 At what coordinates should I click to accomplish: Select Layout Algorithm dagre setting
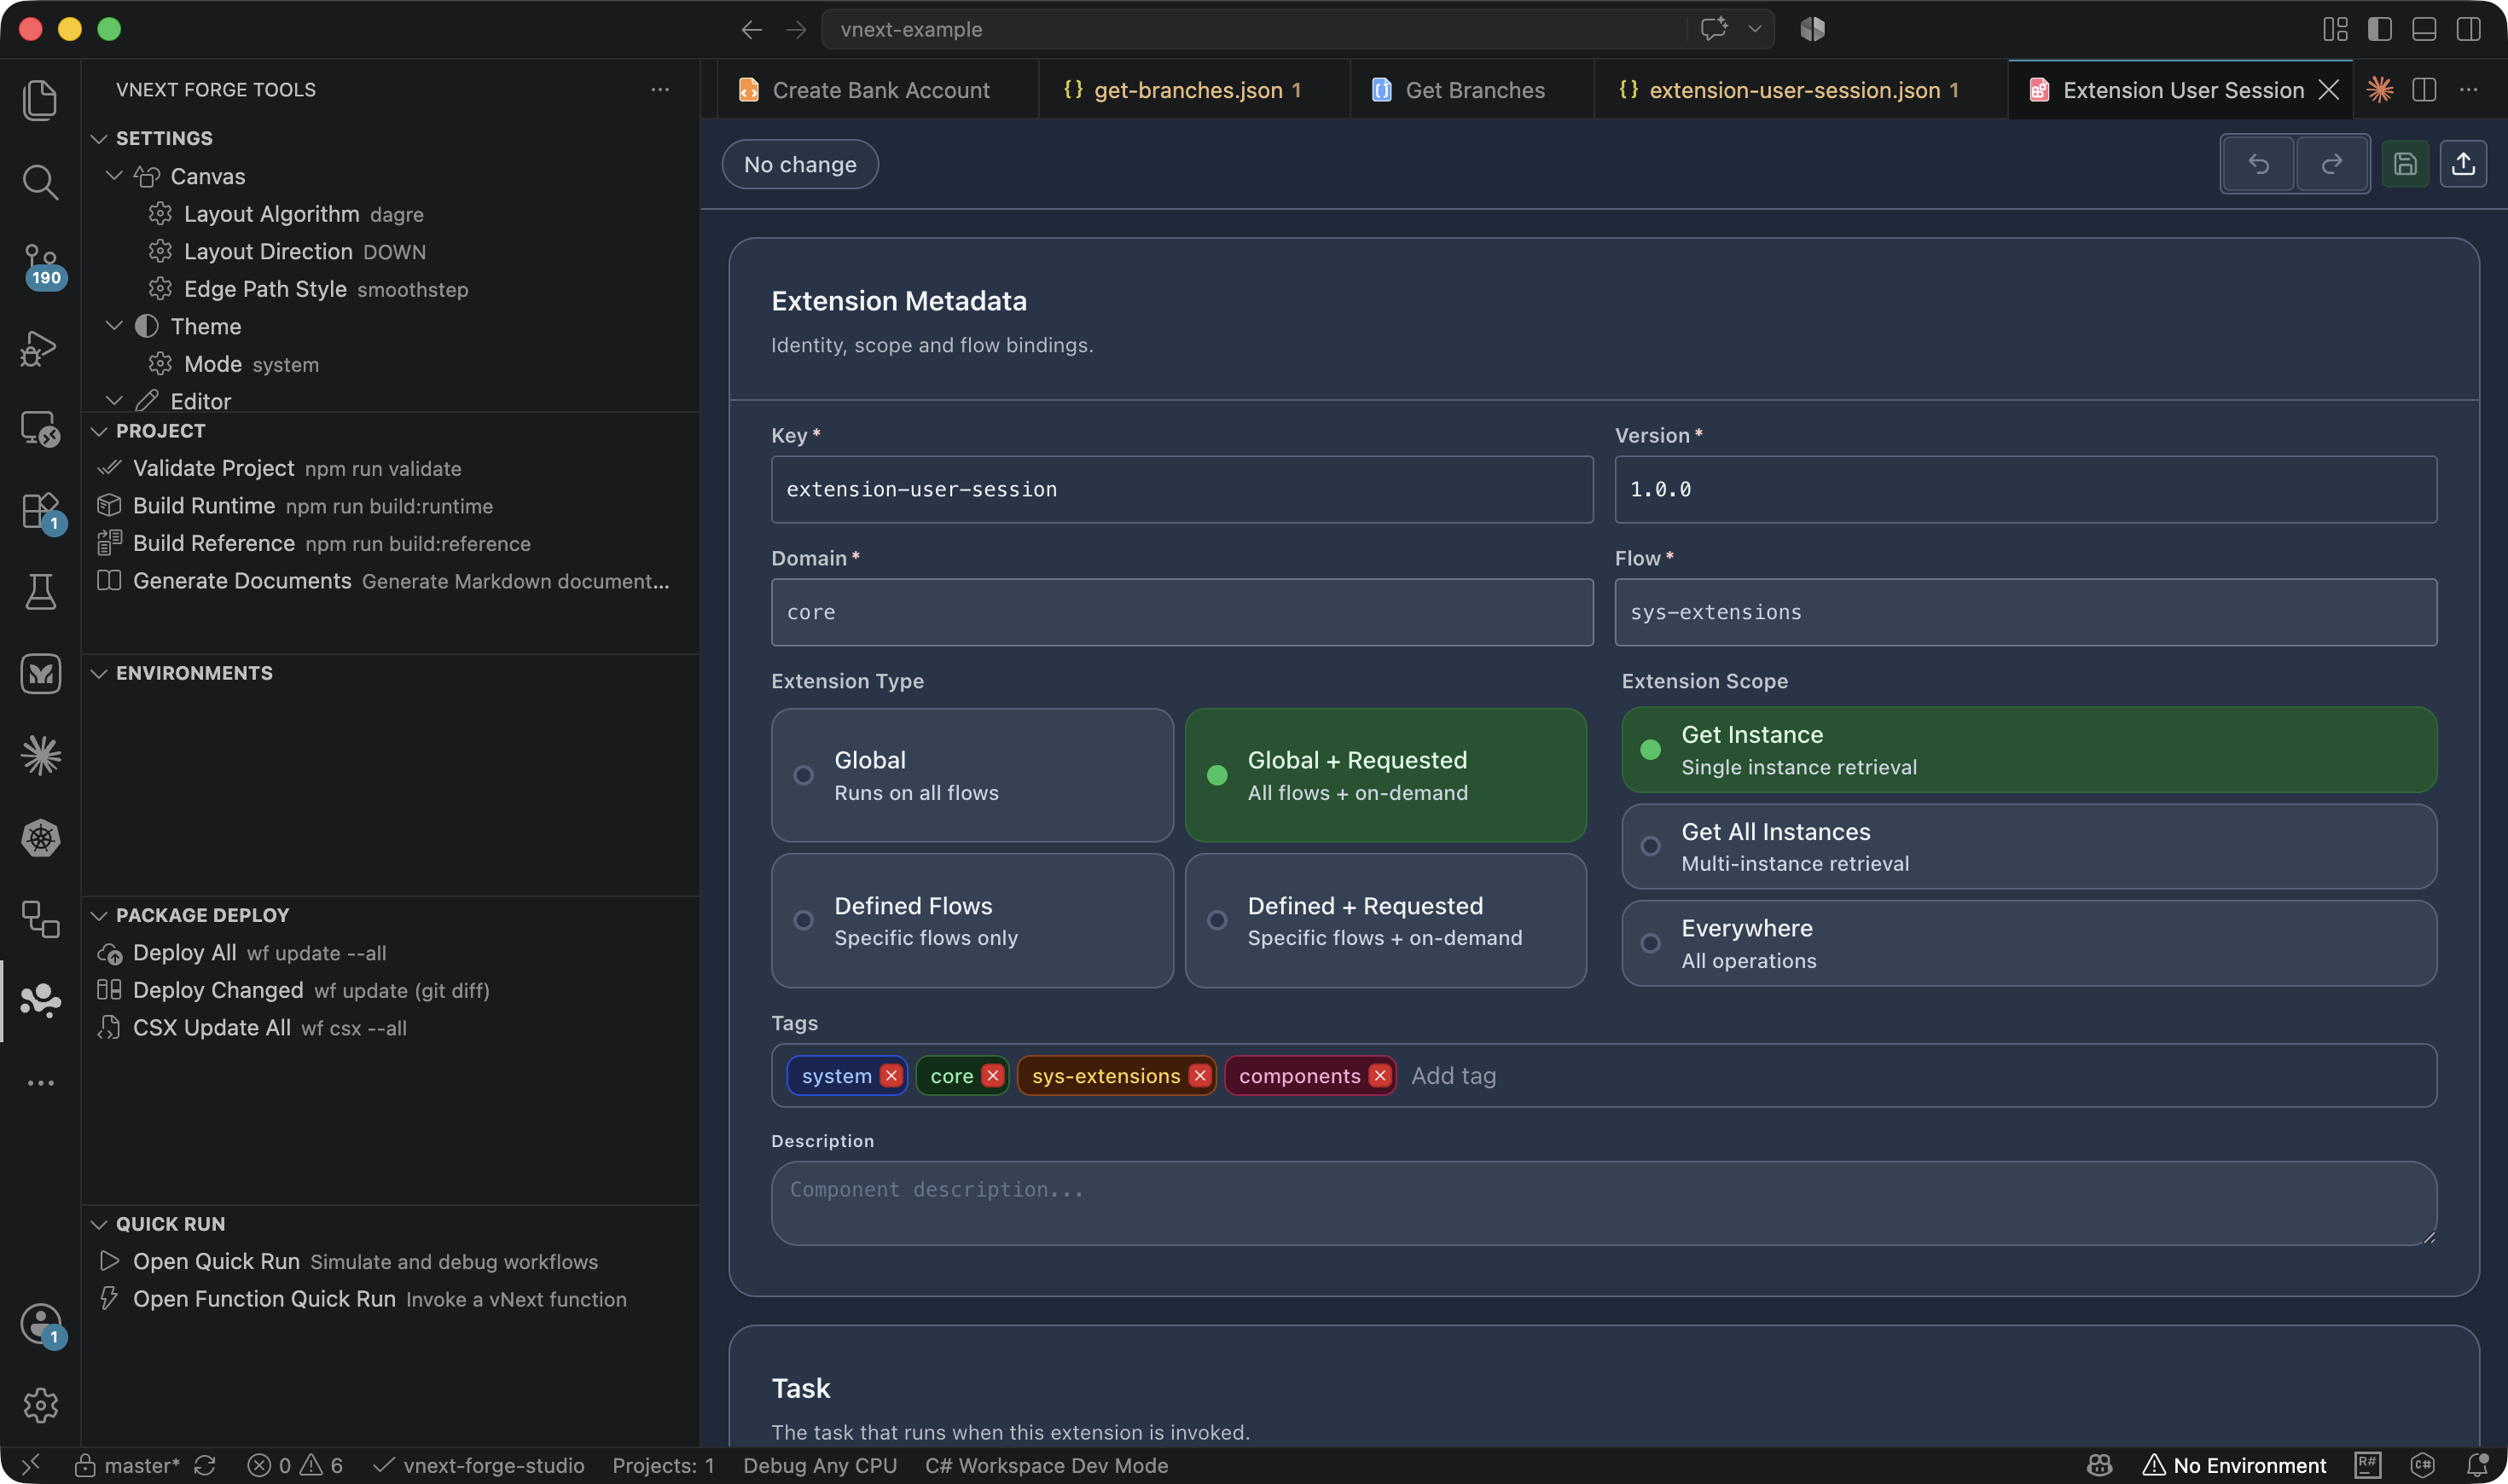390,214
